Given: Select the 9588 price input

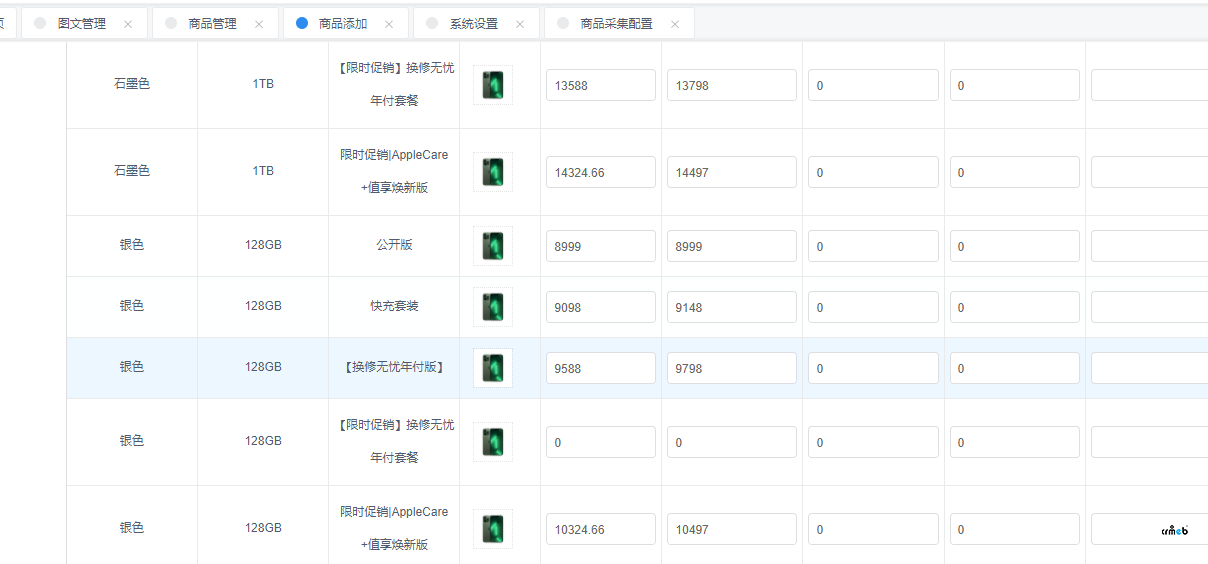Looking at the screenshot, I should tap(601, 368).
